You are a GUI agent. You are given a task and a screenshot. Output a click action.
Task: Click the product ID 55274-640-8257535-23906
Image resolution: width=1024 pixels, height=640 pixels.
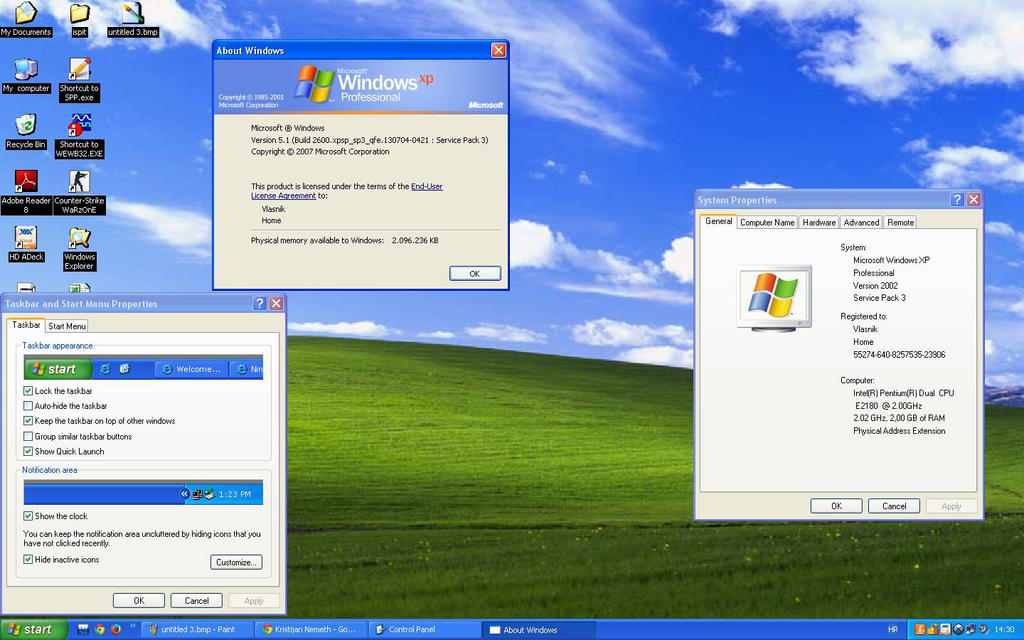(899, 355)
